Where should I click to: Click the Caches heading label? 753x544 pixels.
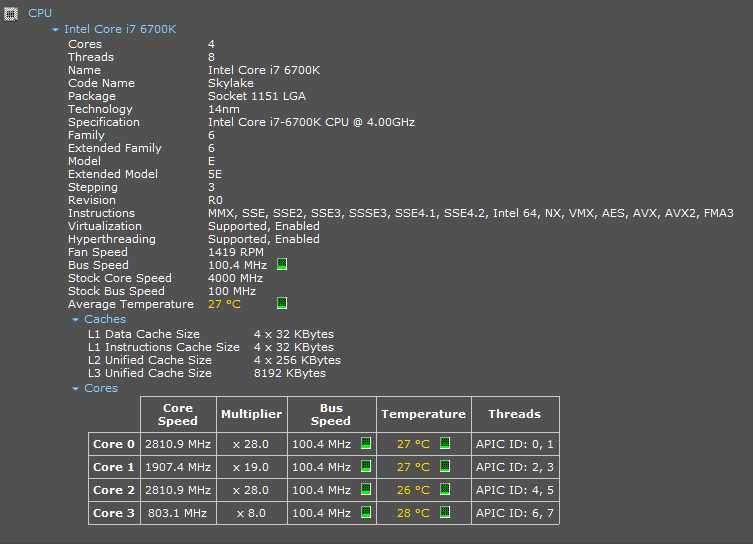105,319
